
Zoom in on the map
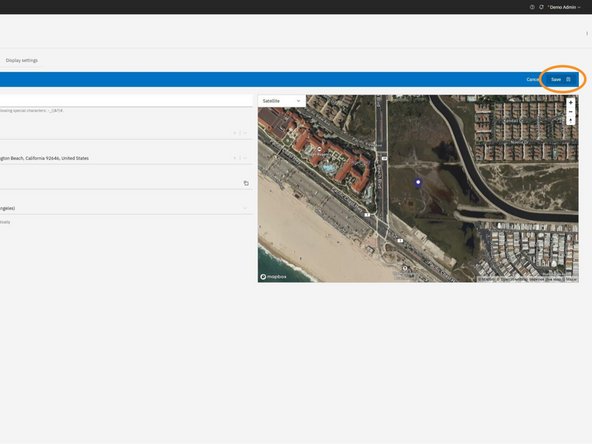tap(570, 102)
